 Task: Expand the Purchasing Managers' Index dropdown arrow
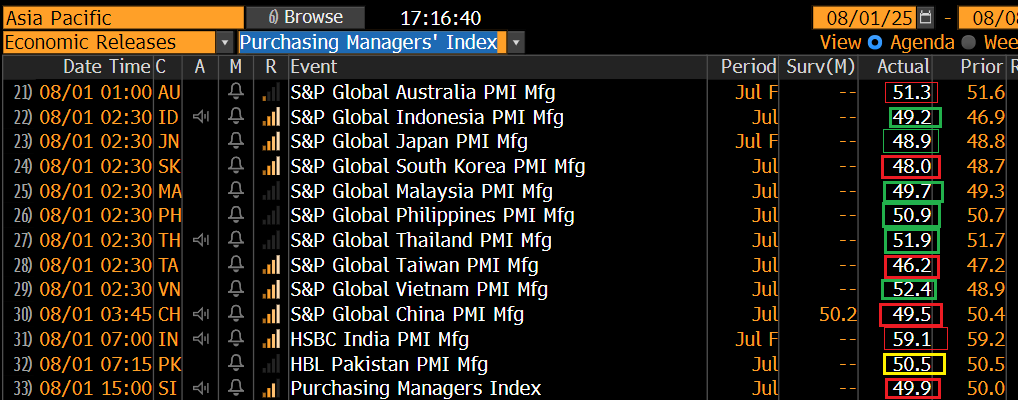coord(515,43)
